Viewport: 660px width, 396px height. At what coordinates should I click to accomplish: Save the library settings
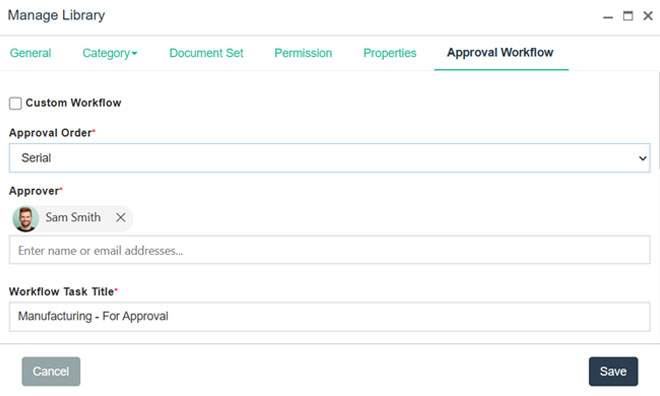[x=613, y=372]
